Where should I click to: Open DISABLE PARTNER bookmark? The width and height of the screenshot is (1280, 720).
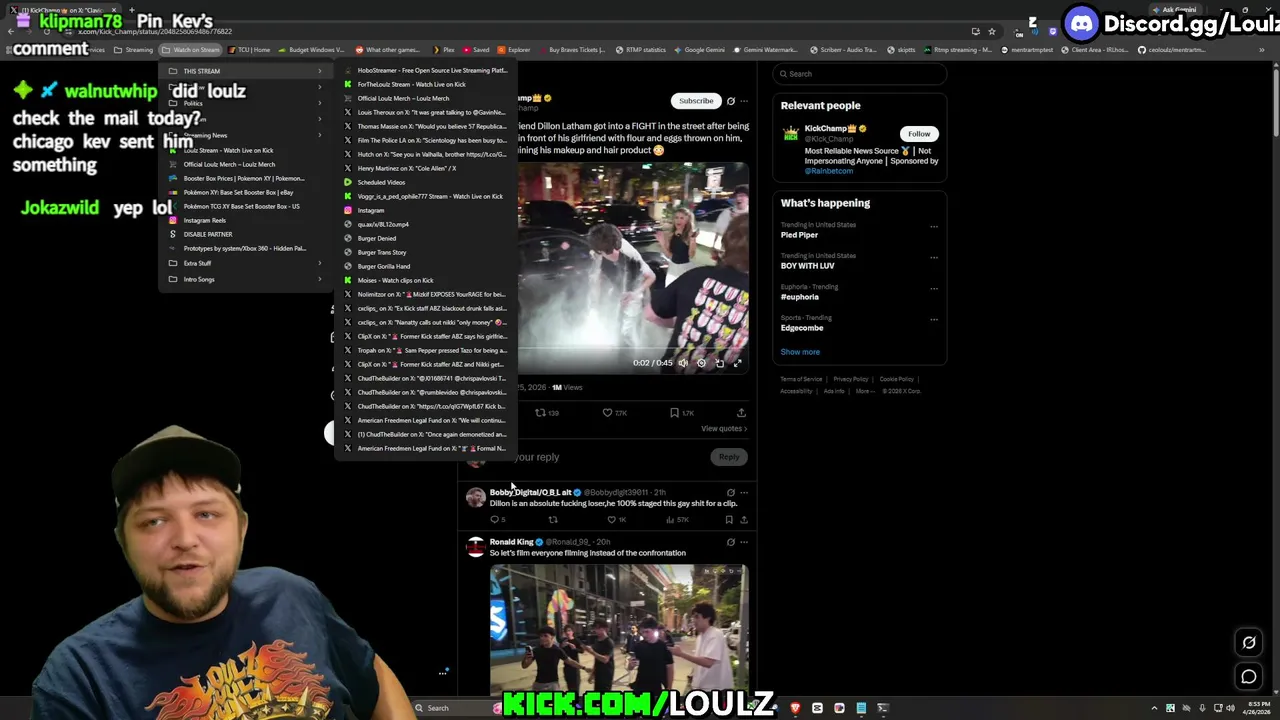click(x=244, y=234)
